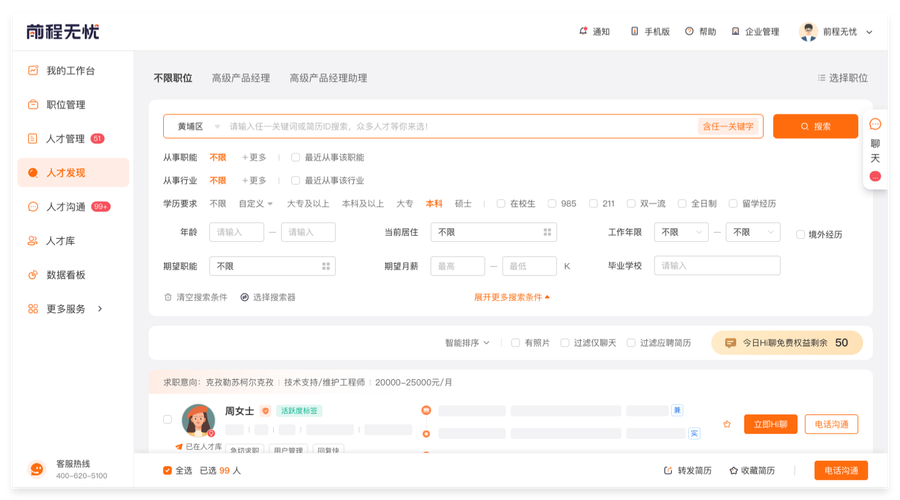
Task: Open 数据看板 chart icon in sidebar
Action: pos(33,275)
